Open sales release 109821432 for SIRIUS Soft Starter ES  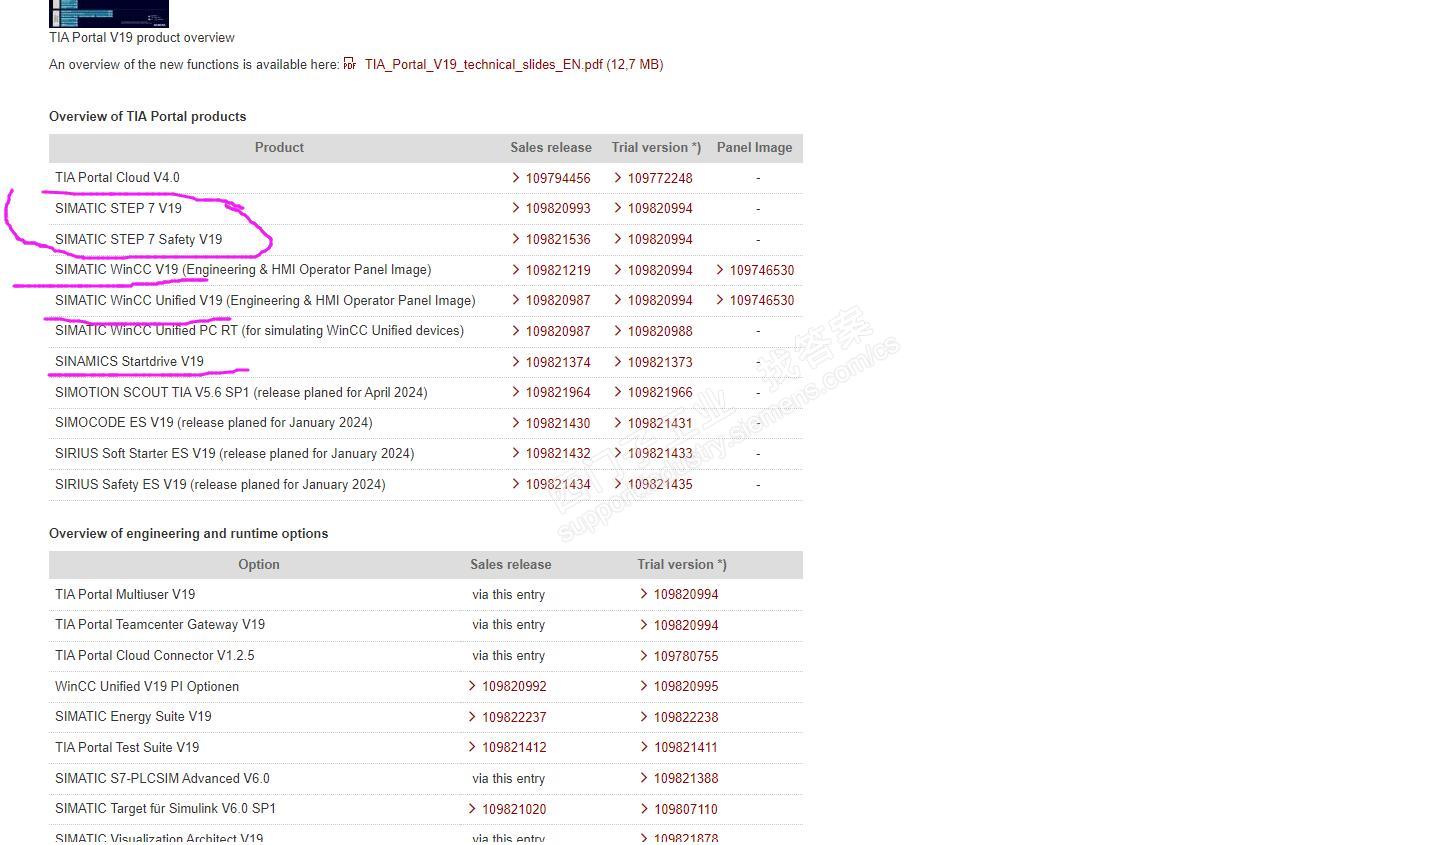point(558,454)
